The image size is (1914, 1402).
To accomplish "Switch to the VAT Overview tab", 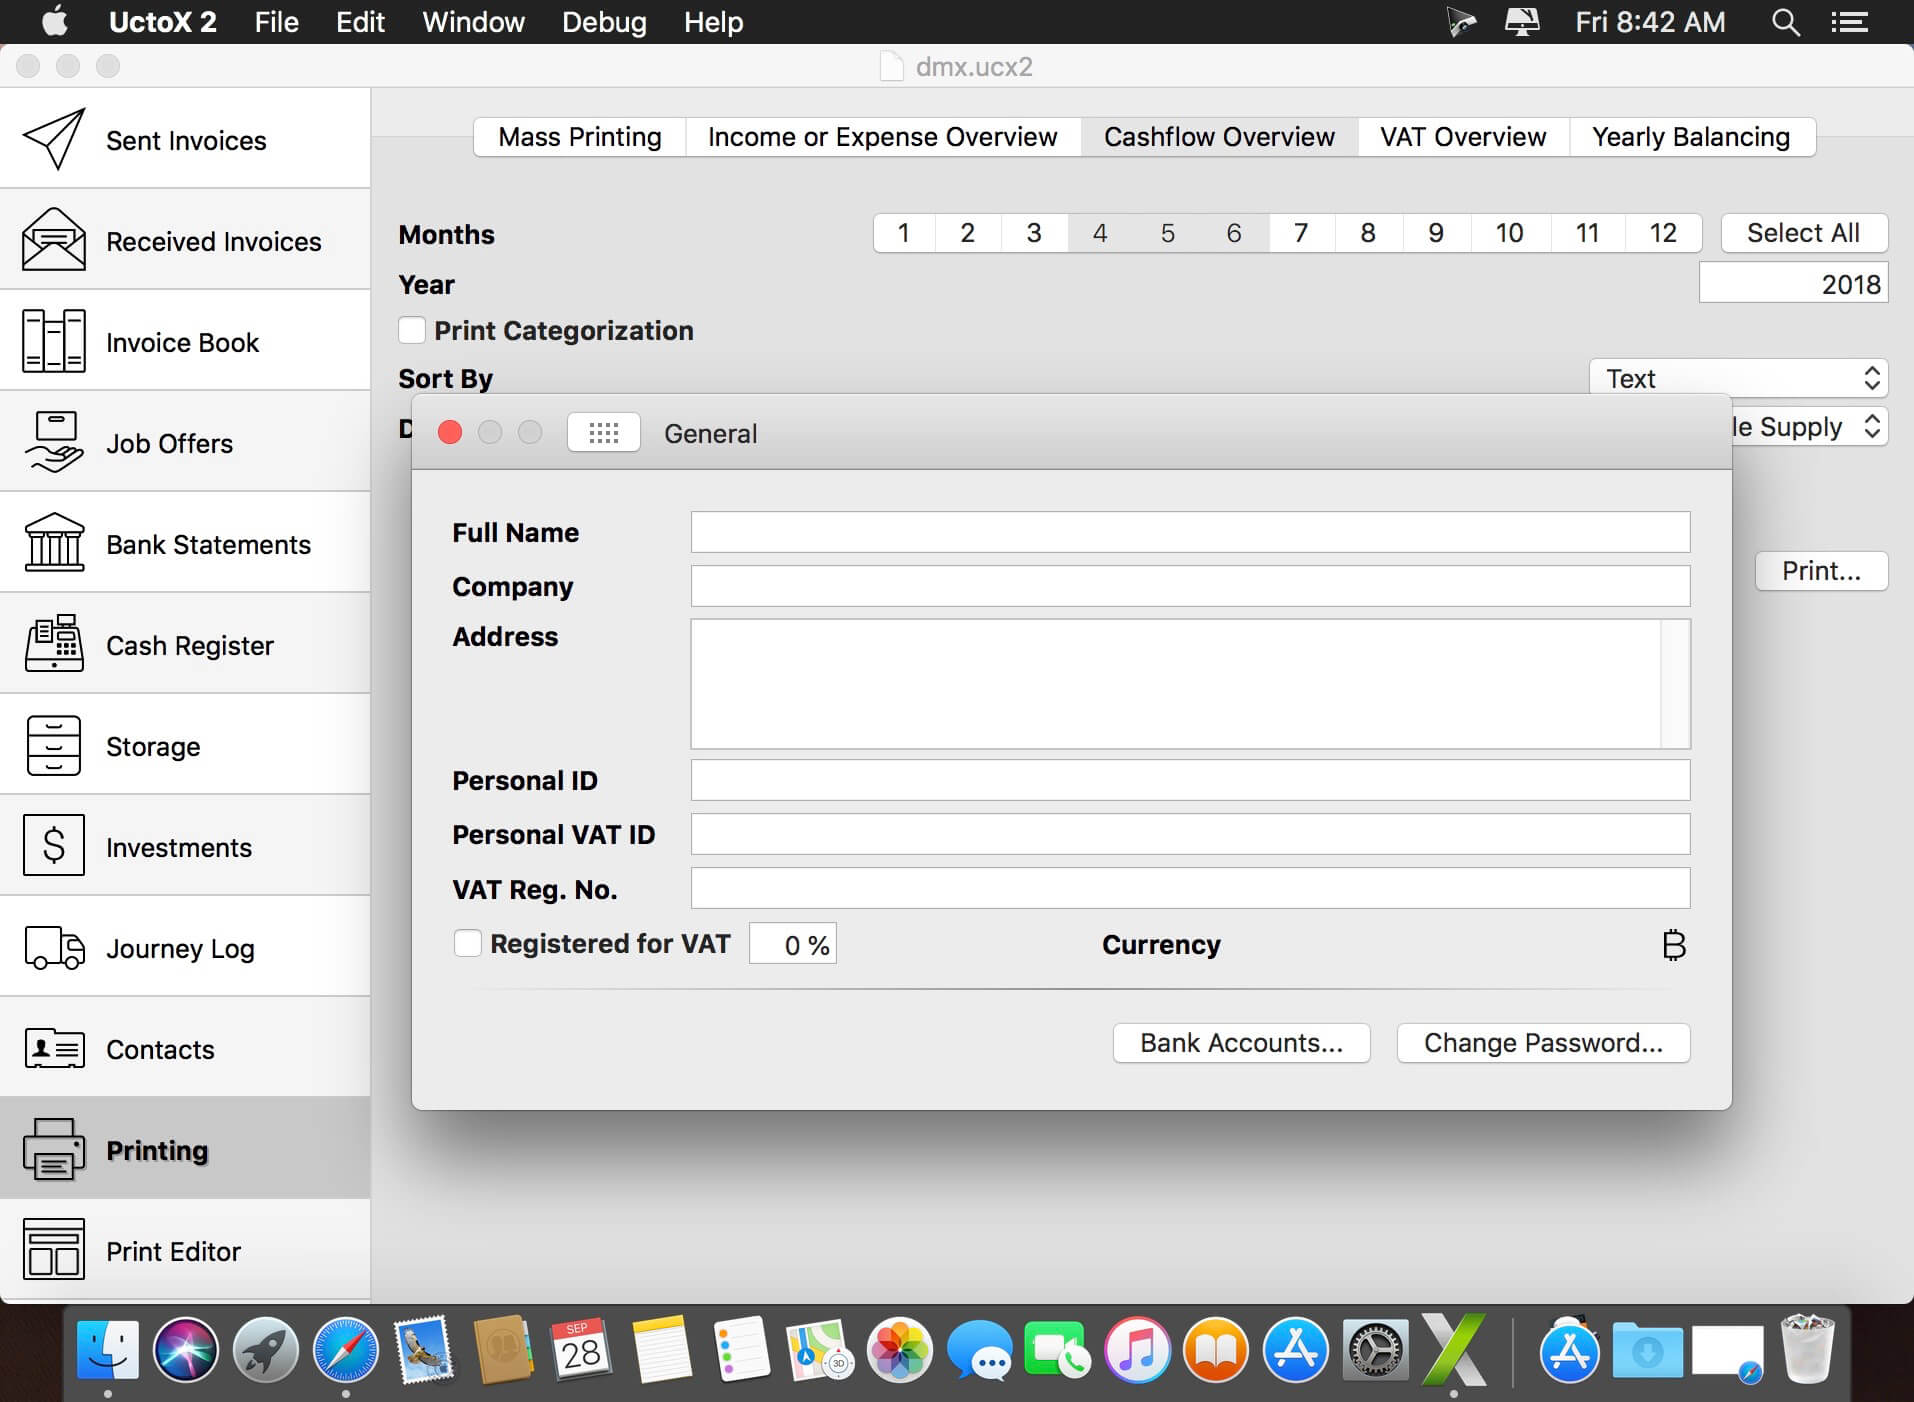I will (1462, 137).
